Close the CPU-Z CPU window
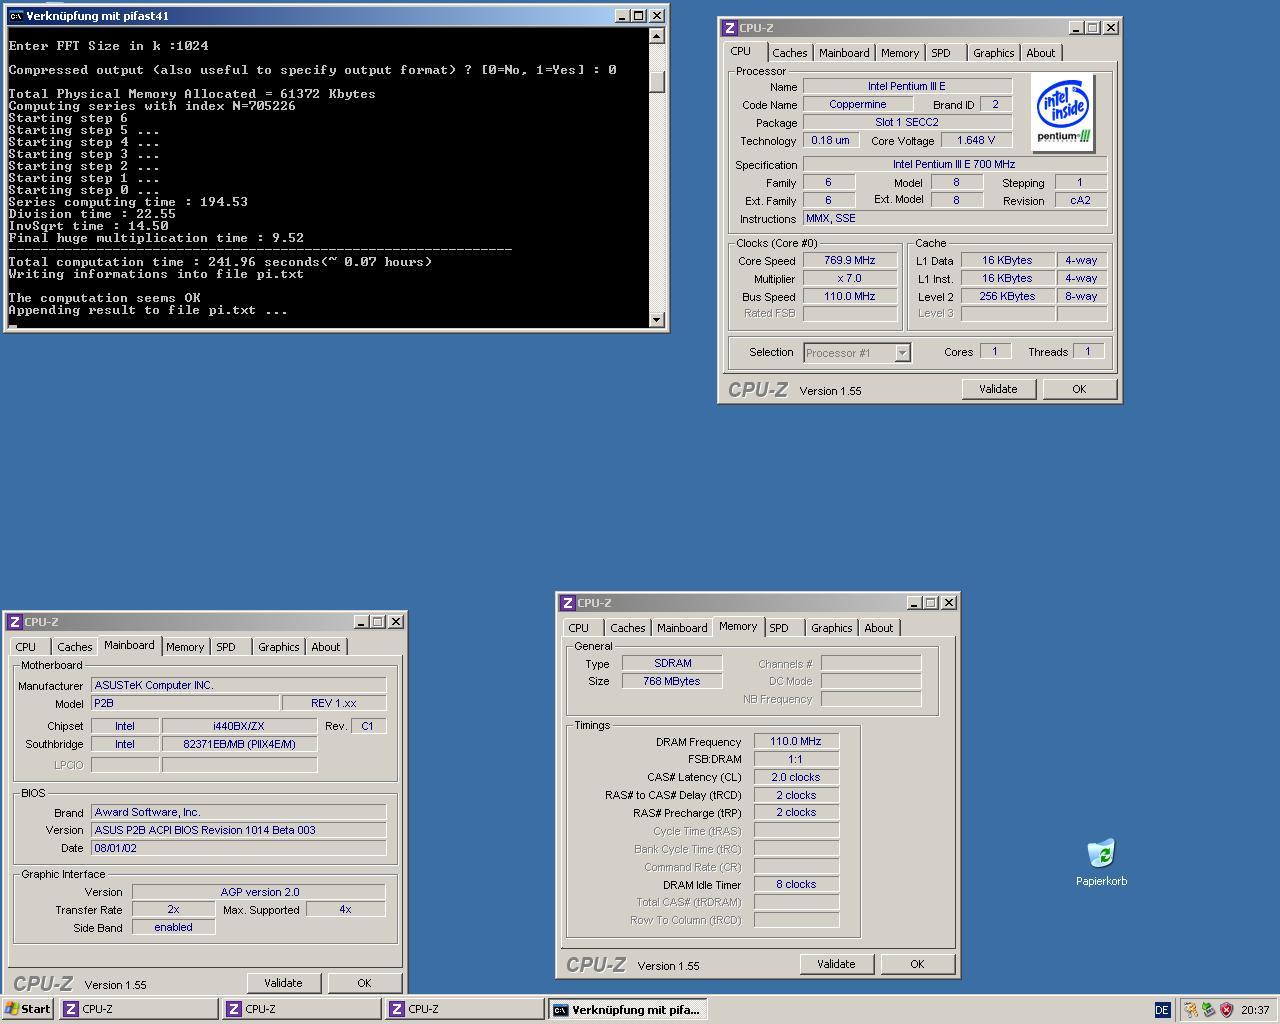 coord(1111,28)
